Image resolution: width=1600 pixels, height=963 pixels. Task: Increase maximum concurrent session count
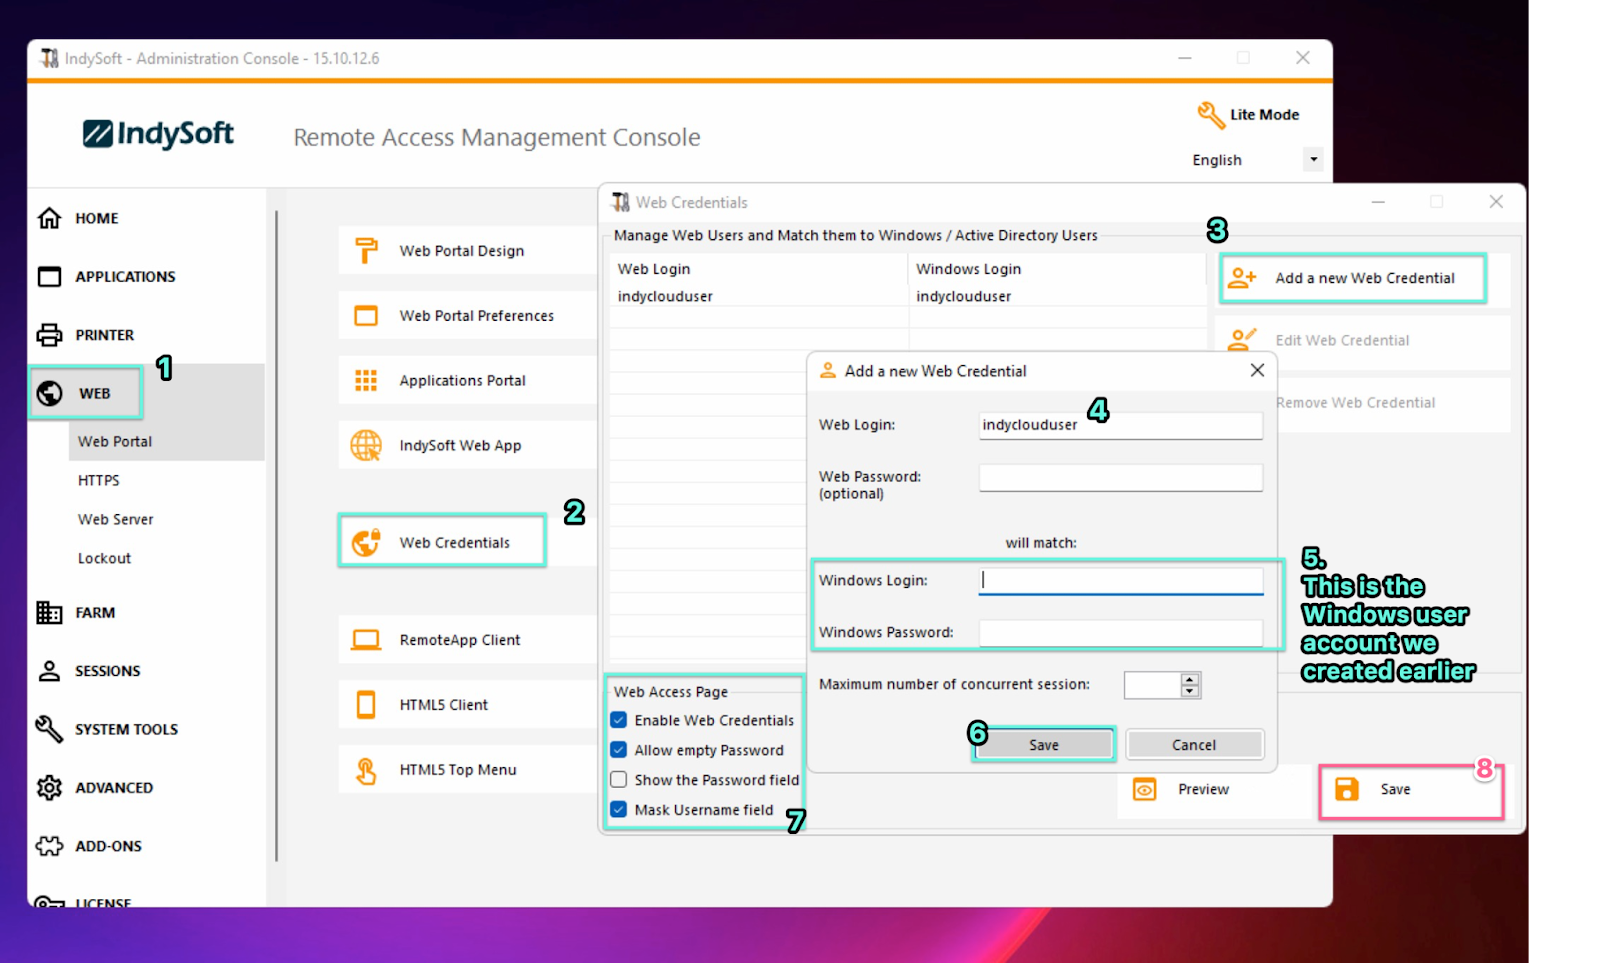[x=1189, y=679]
